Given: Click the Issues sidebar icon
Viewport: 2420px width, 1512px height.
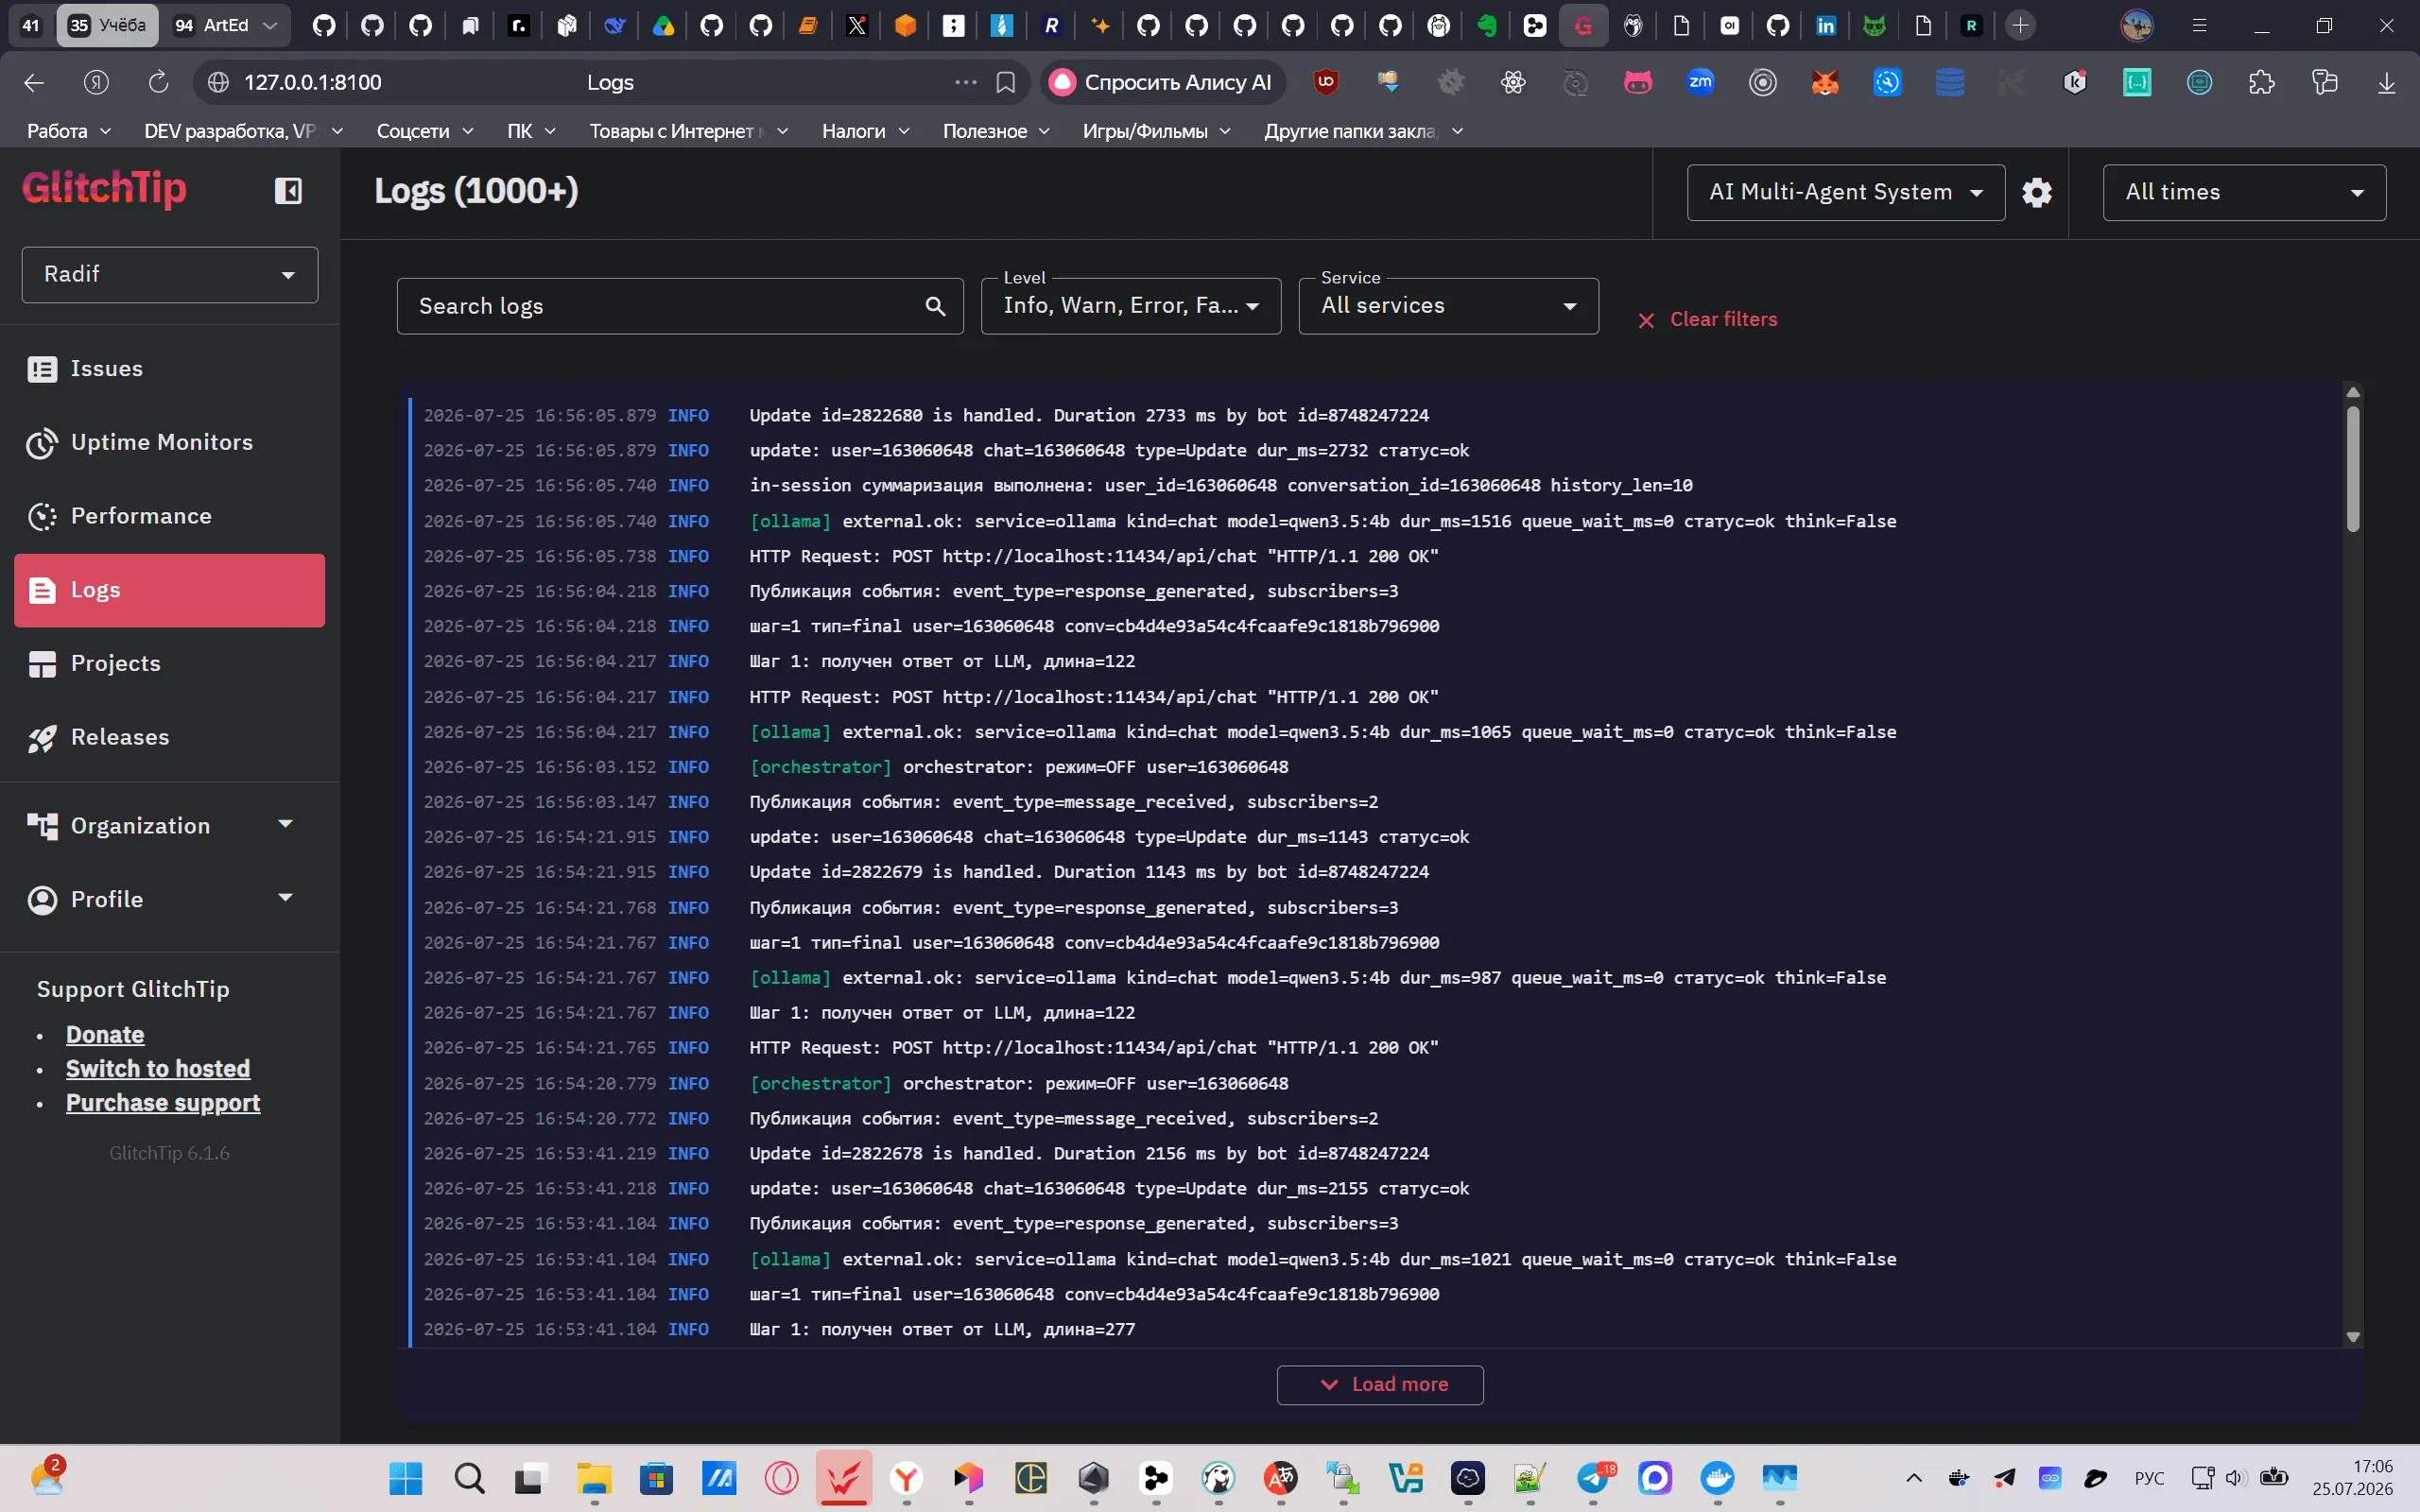Looking at the screenshot, I should 42,369.
